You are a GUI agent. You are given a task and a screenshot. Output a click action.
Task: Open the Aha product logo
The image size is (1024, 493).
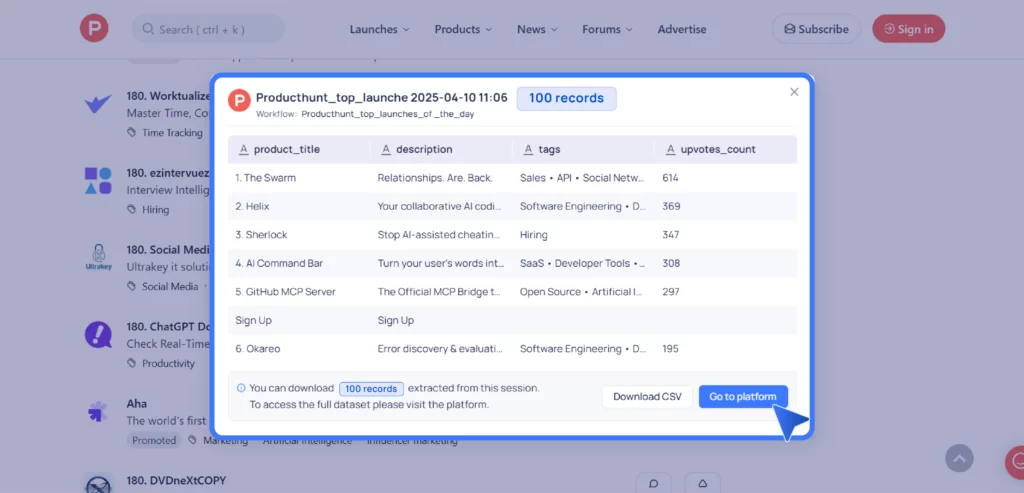98,411
